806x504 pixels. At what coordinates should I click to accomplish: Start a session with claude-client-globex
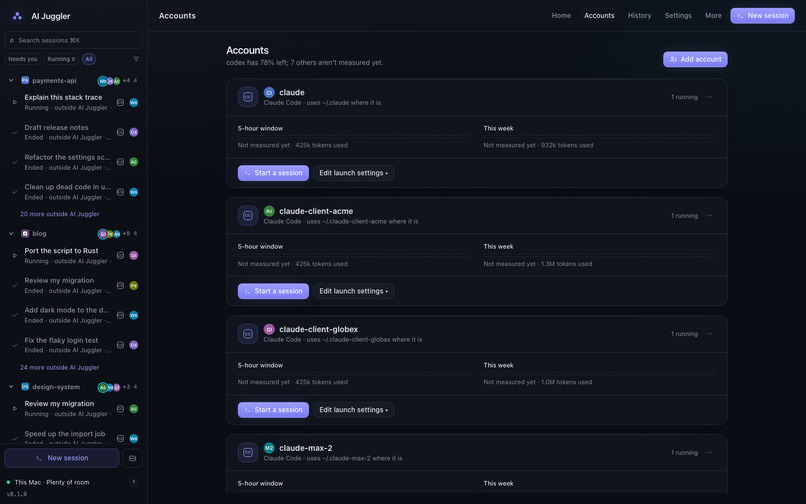(273, 410)
